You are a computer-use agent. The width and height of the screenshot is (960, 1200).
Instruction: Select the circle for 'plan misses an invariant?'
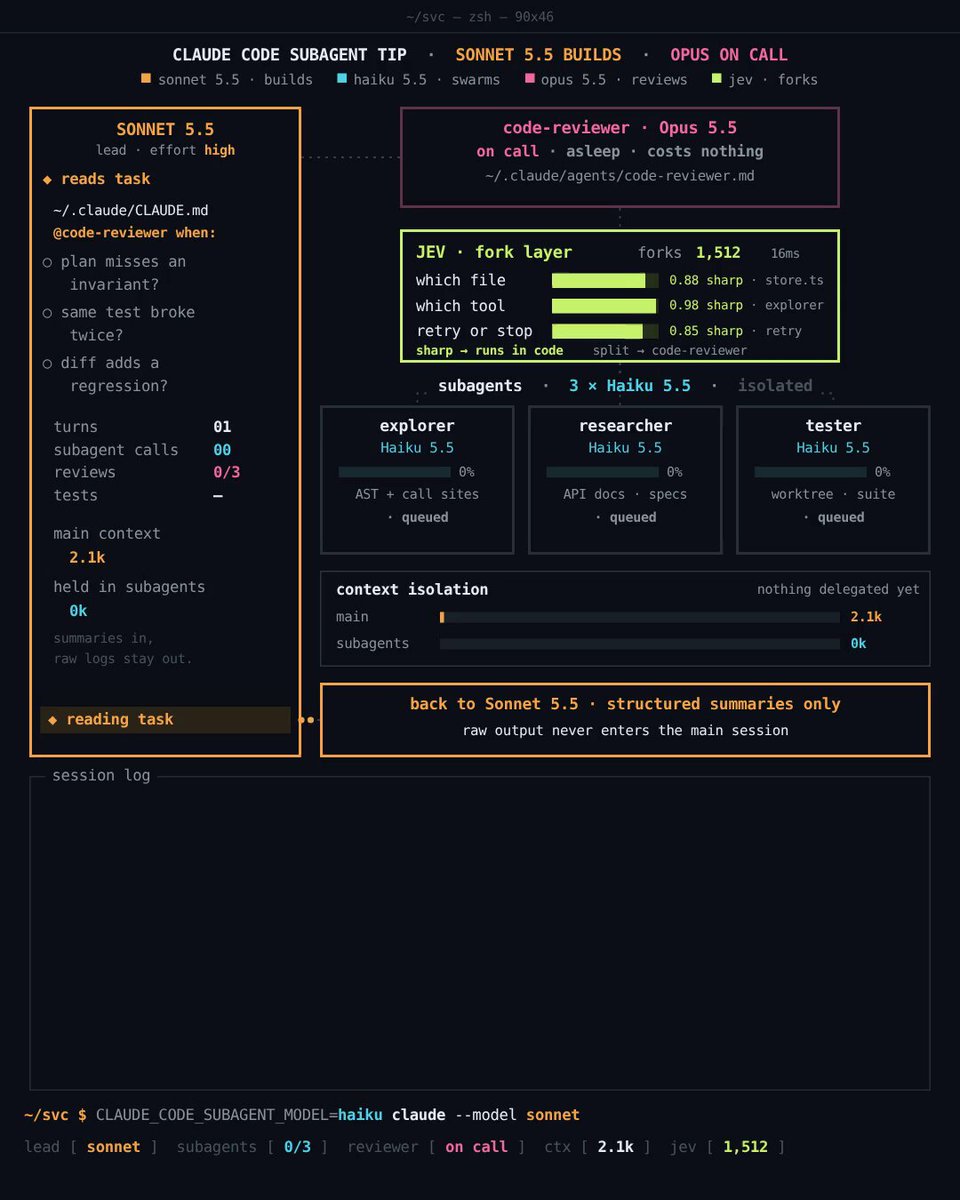click(47, 262)
